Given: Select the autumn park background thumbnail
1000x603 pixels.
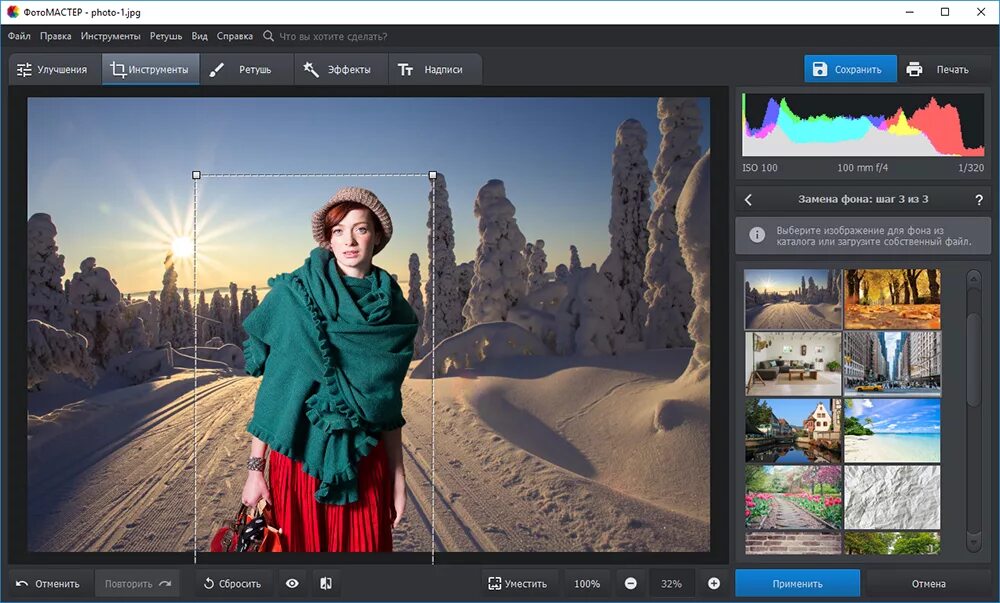Looking at the screenshot, I should pyautogui.click(x=892, y=298).
